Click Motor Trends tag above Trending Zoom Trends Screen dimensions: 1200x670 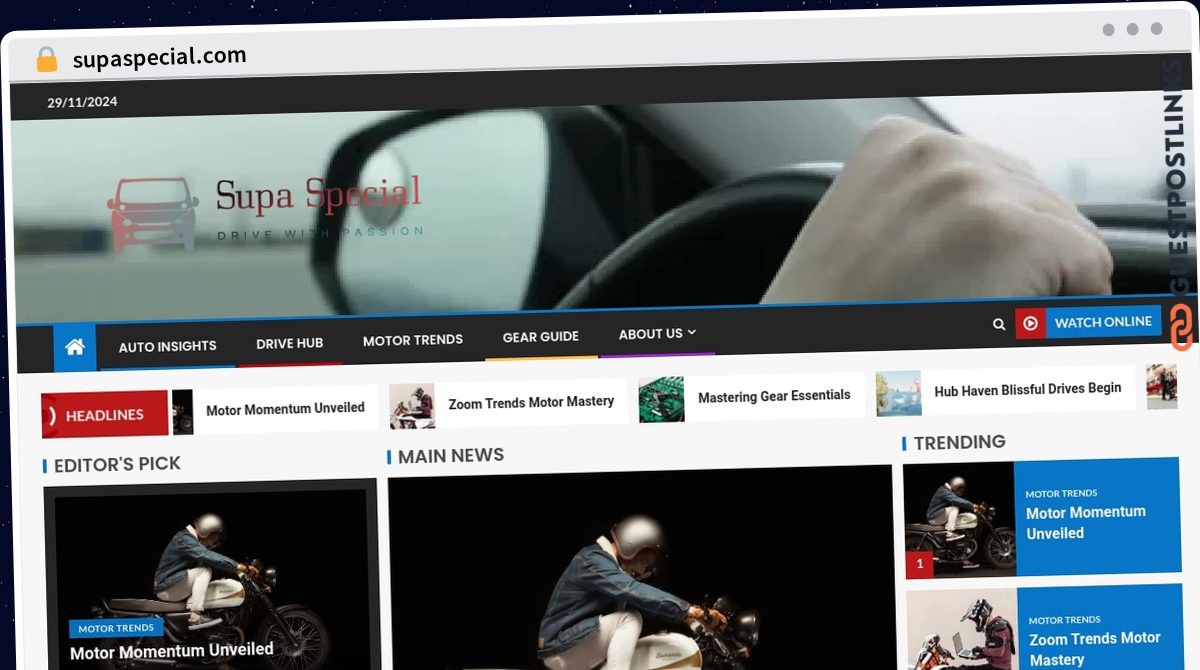click(1064, 620)
